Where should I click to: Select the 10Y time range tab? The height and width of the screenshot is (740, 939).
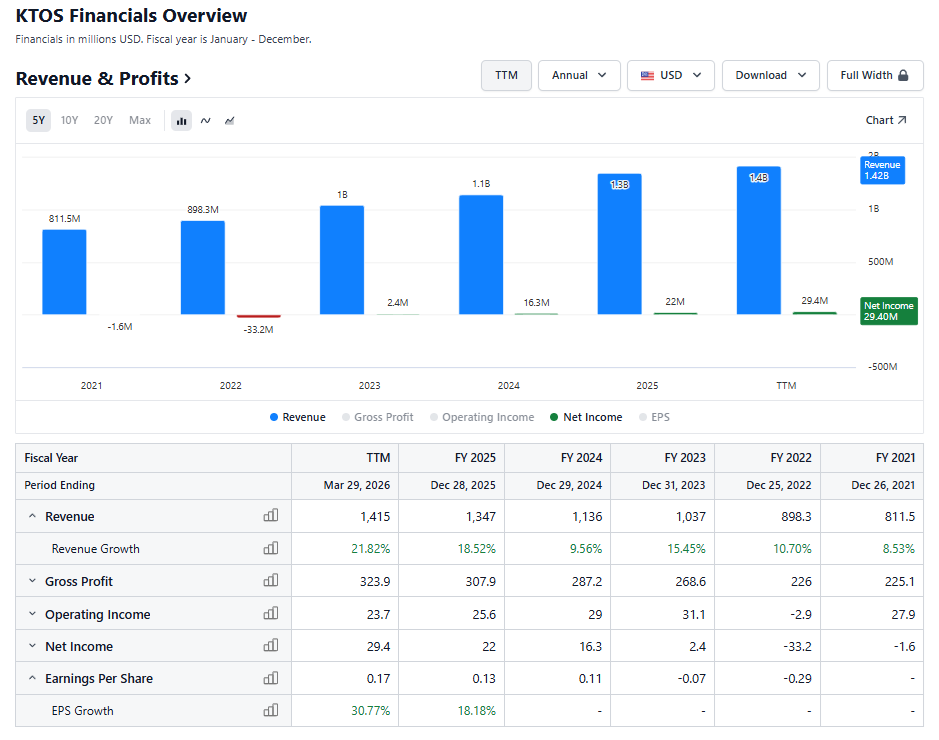click(x=69, y=120)
